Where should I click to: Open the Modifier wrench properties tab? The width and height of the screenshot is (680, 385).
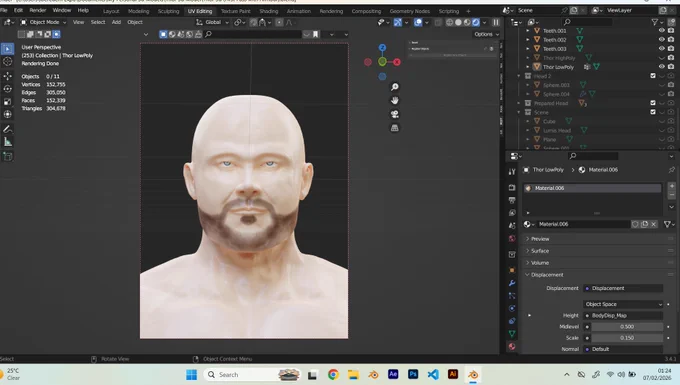[512, 283]
